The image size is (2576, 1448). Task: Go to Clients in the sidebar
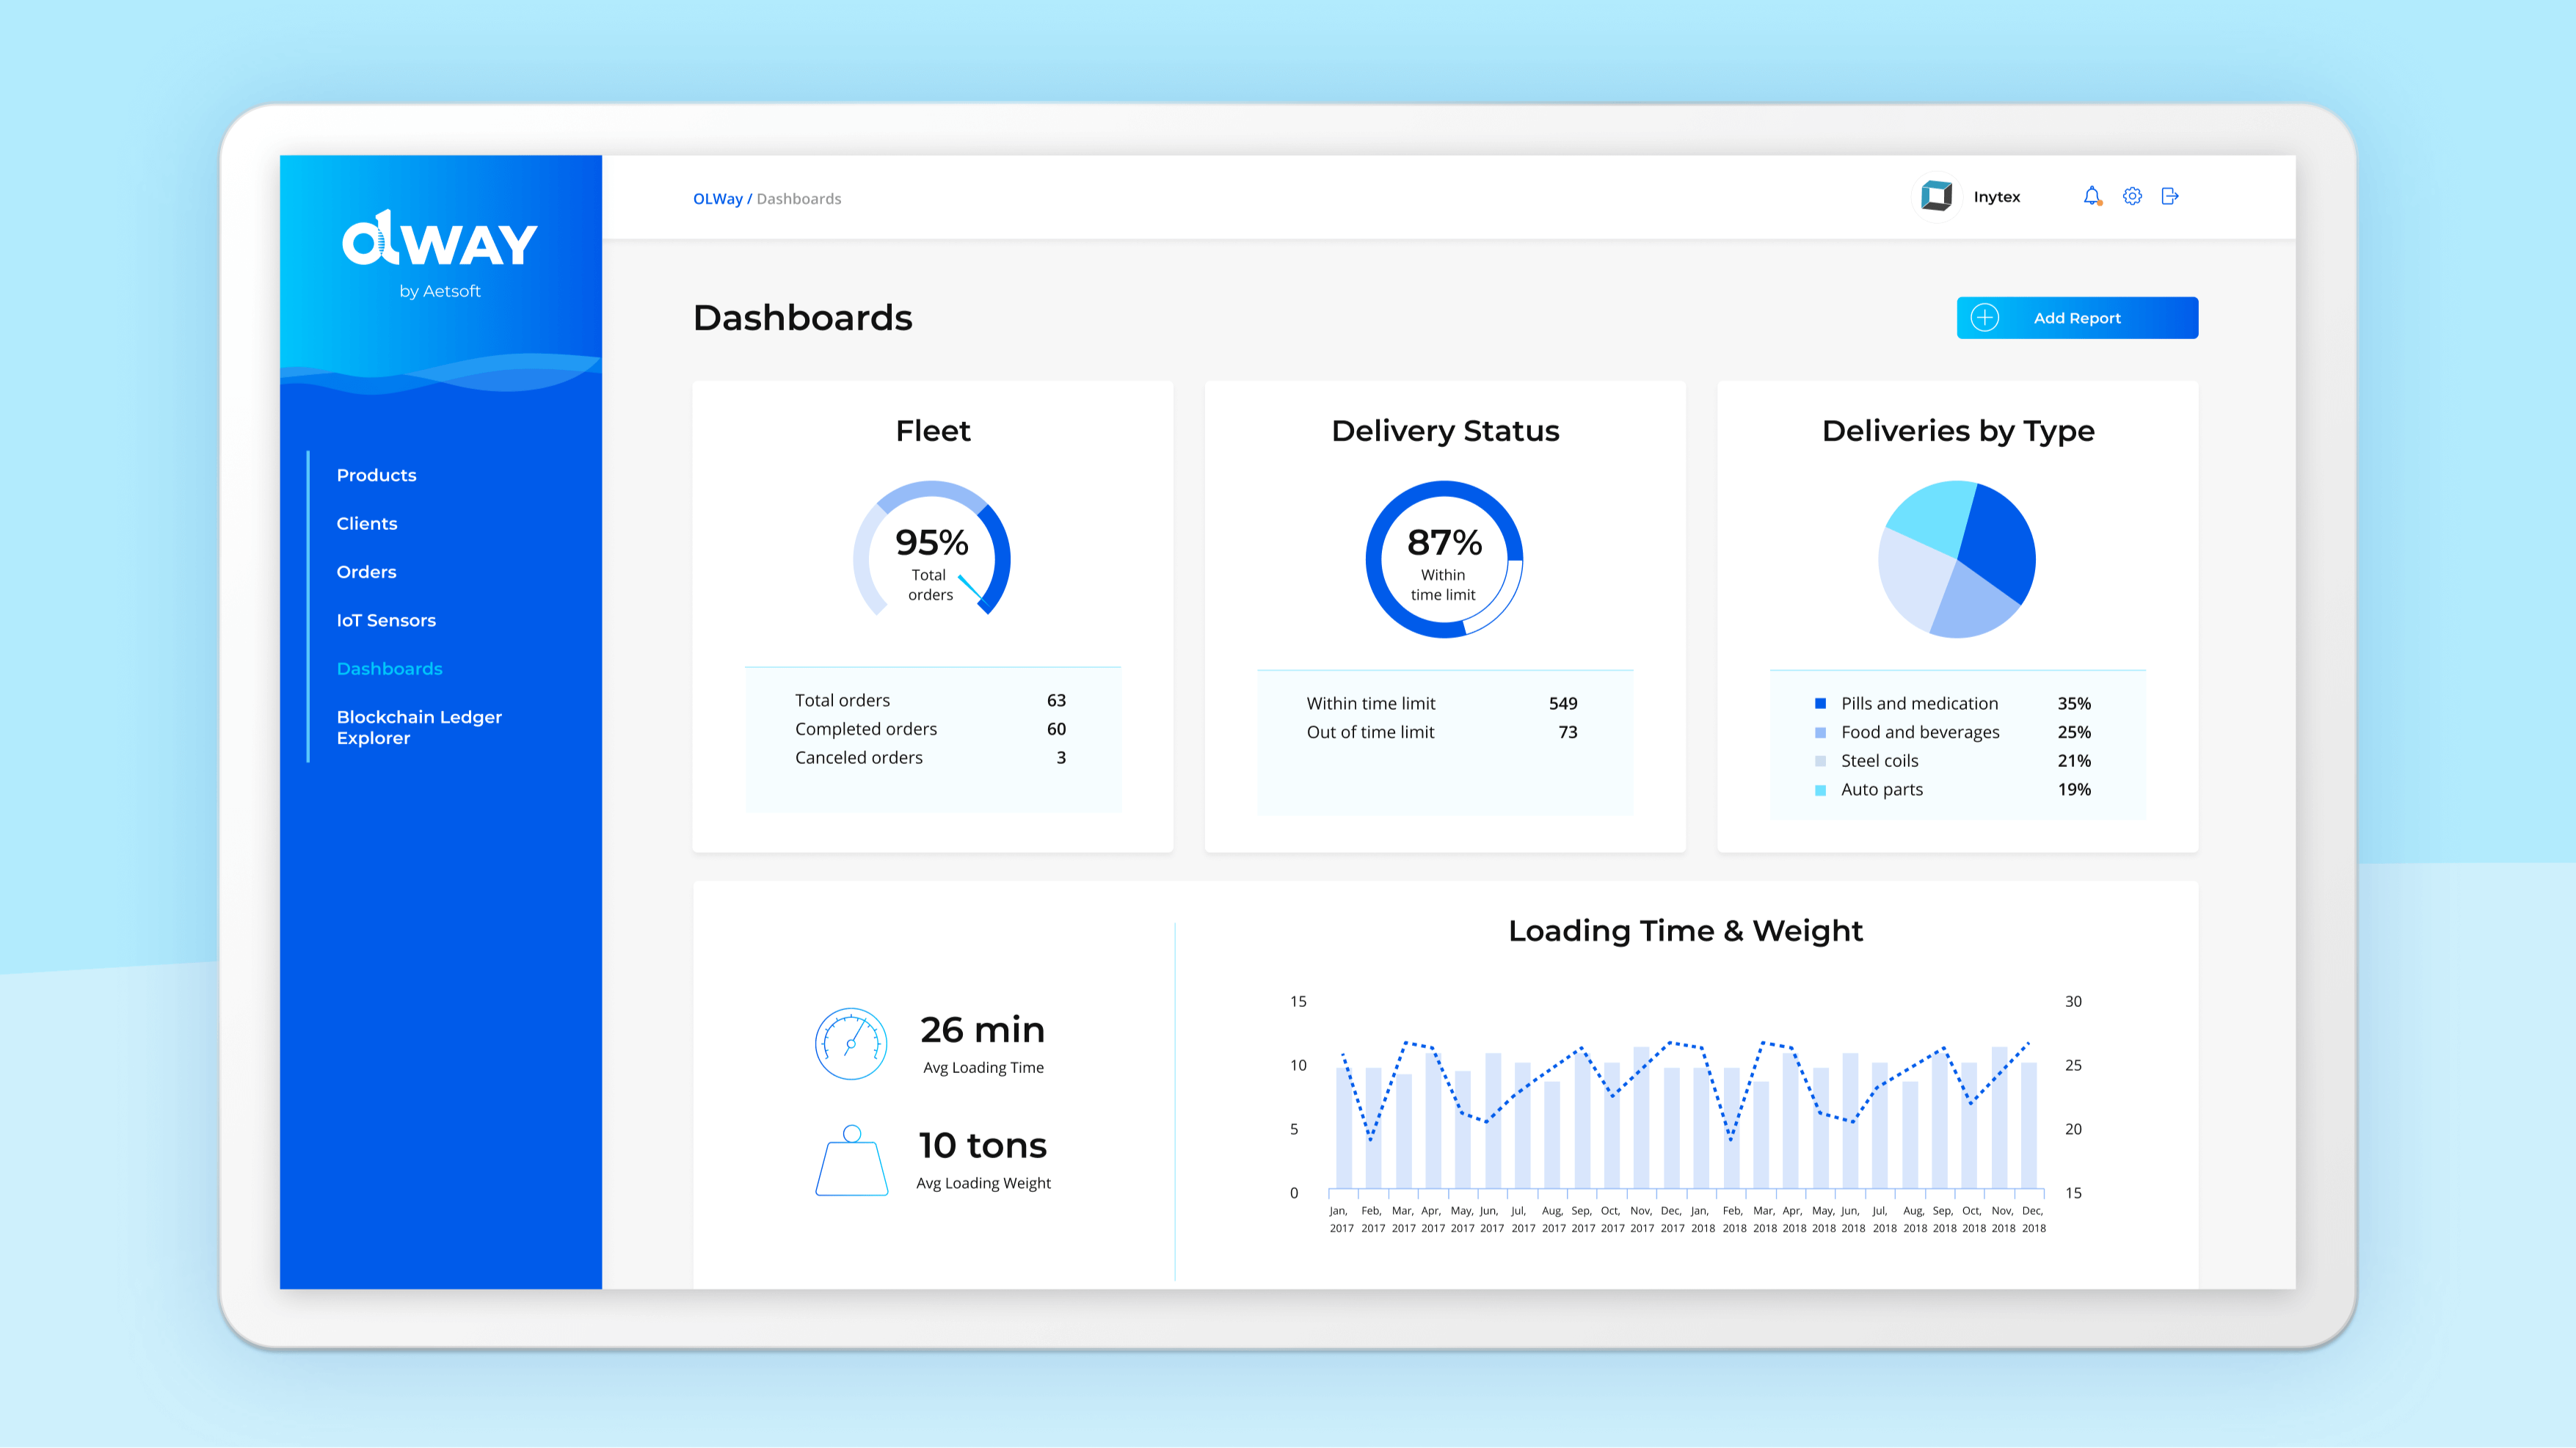click(x=366, y=523)
